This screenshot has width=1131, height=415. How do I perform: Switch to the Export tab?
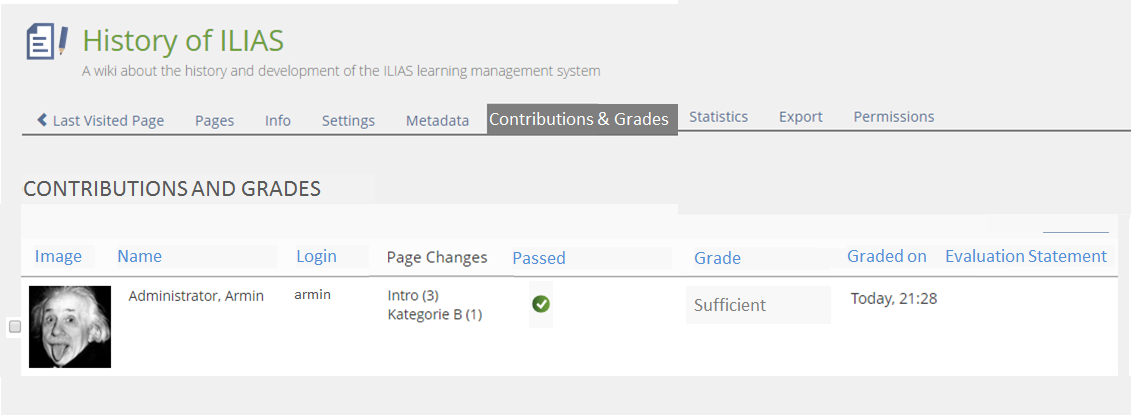[x=800, y=117]
